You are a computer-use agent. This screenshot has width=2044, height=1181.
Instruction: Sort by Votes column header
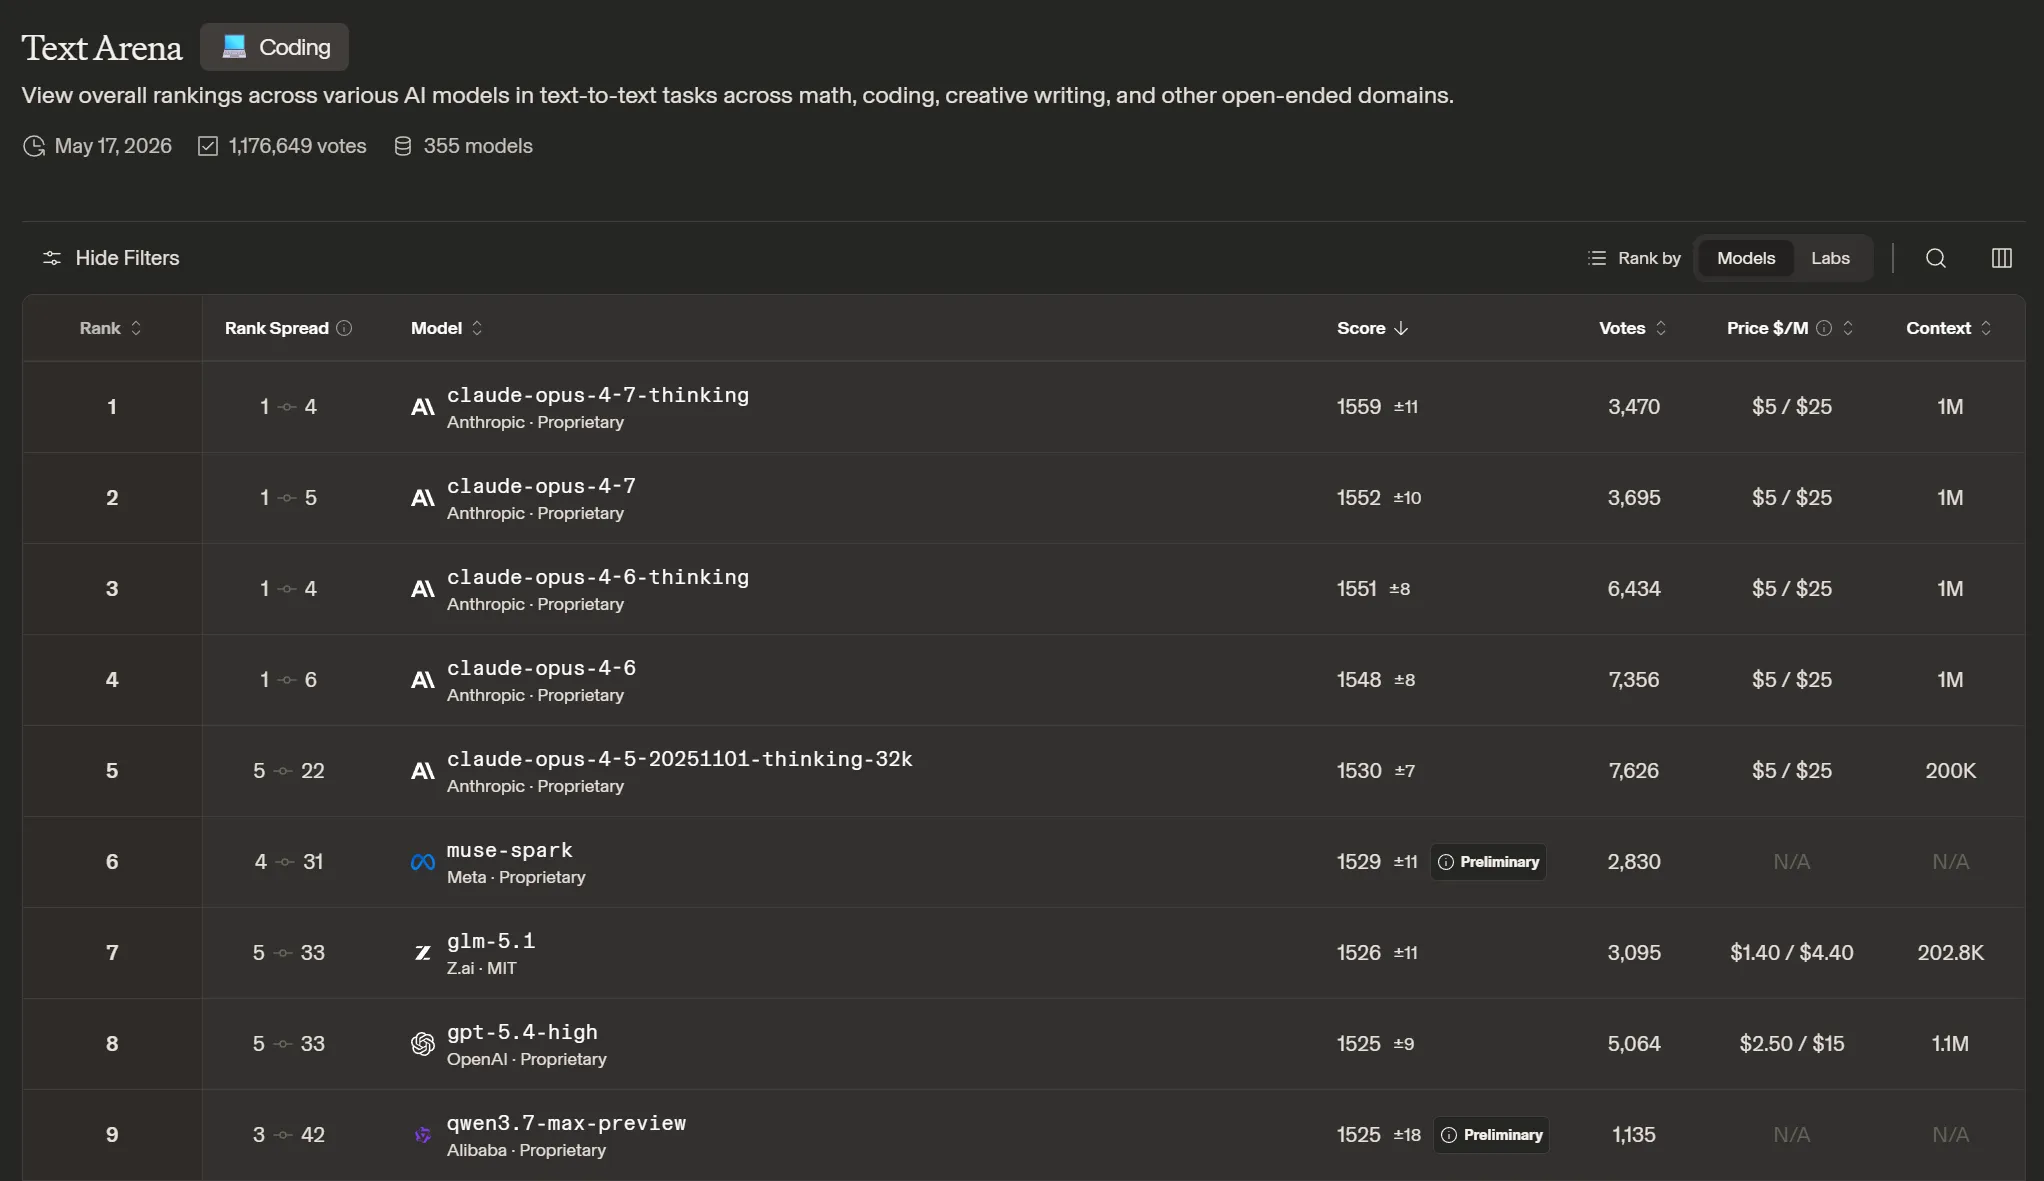[1633, 328]
